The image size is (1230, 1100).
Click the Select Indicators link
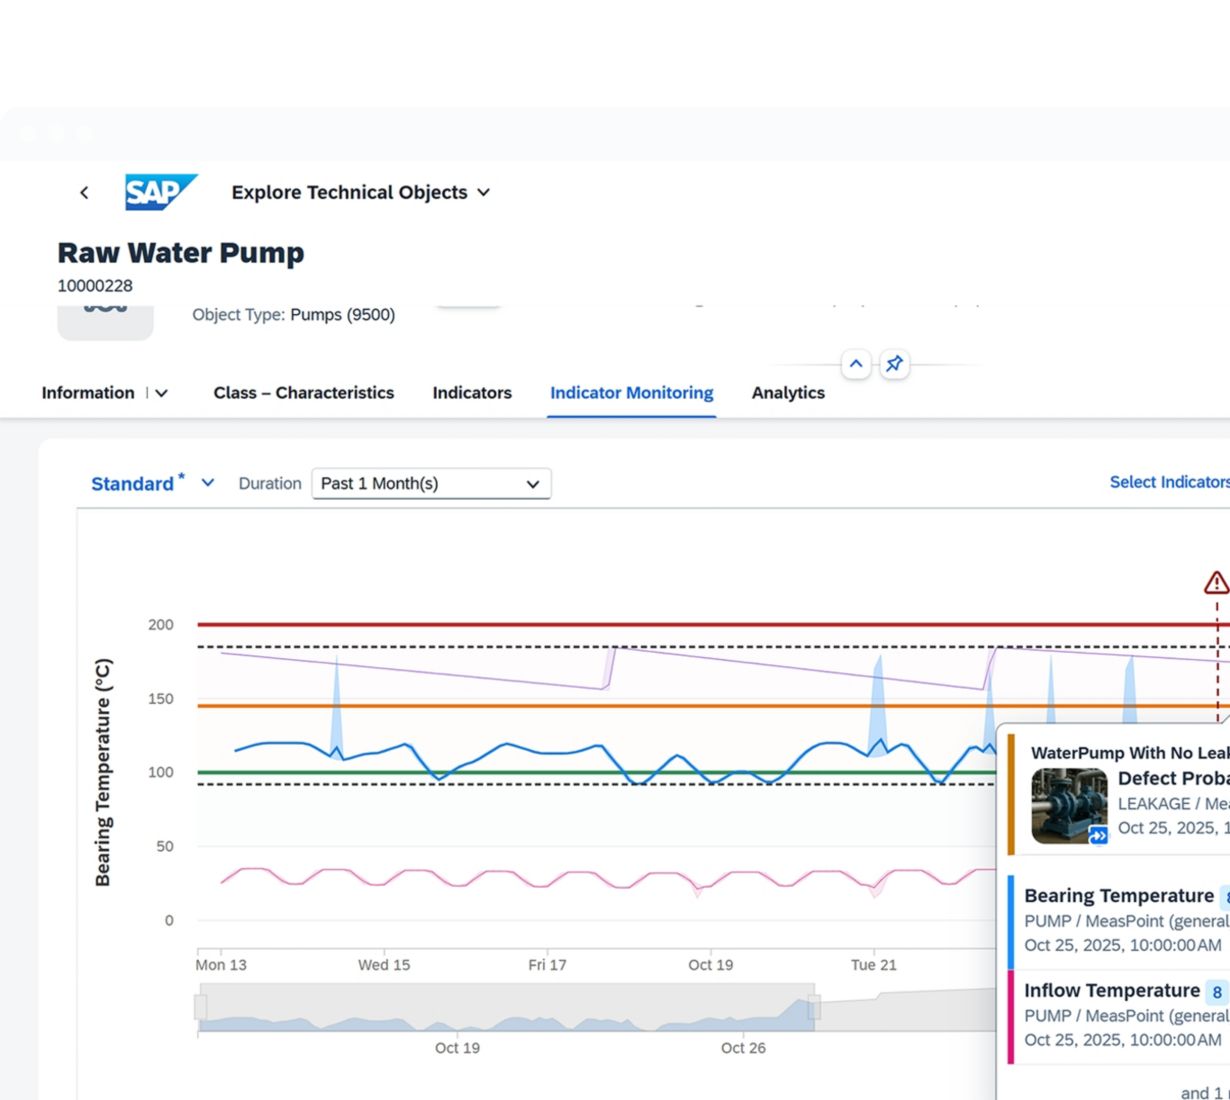(x=1168, y=482)
